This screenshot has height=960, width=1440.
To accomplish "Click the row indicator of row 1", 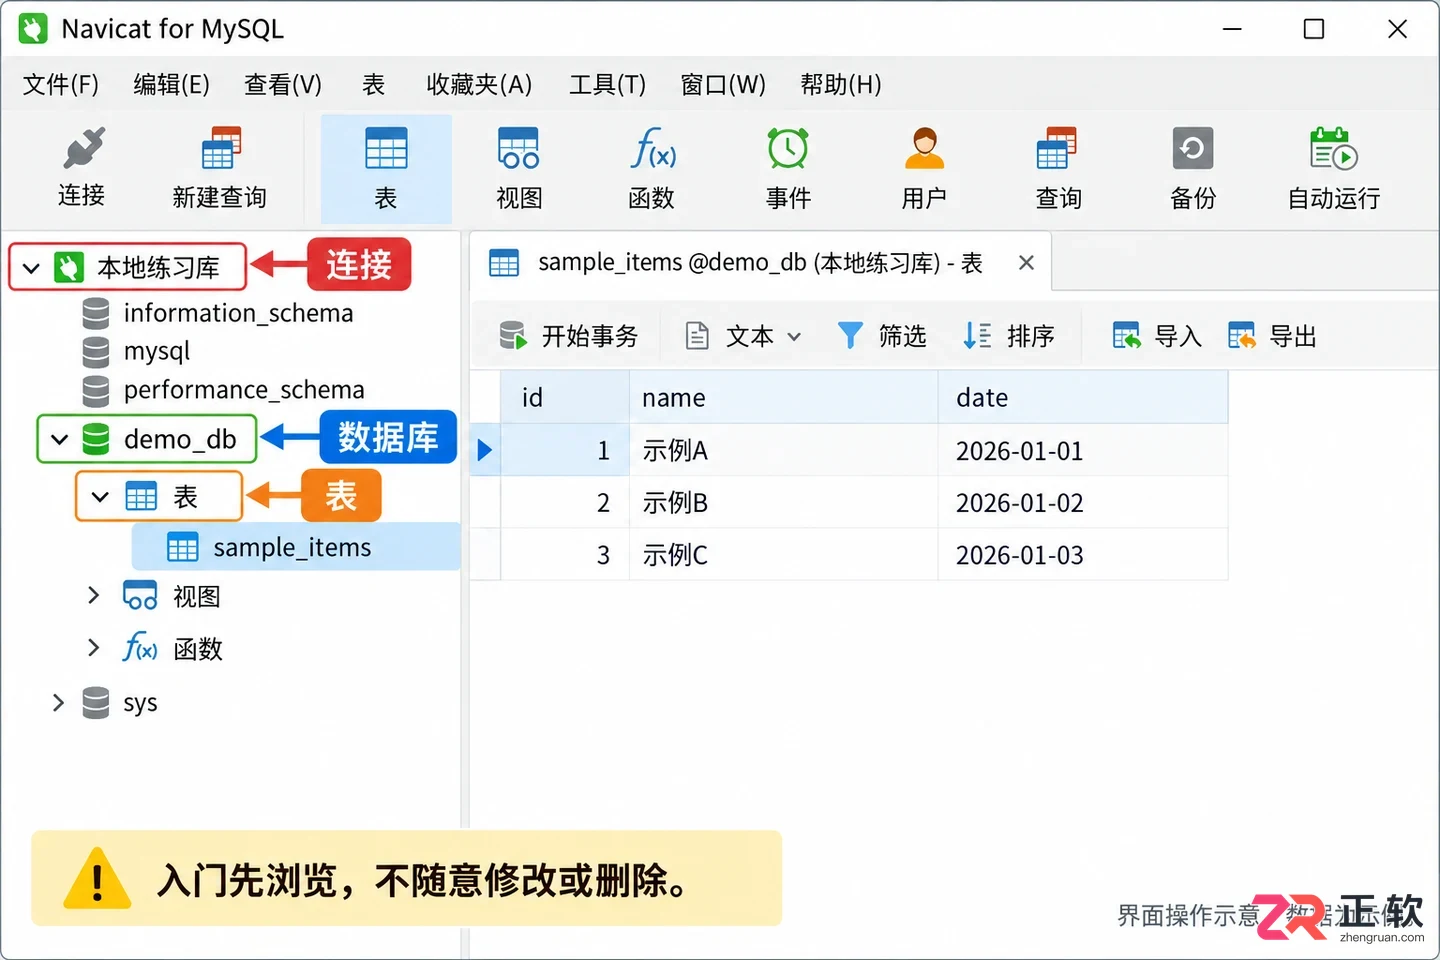I will pyautogui.click(x=485, y=450).
